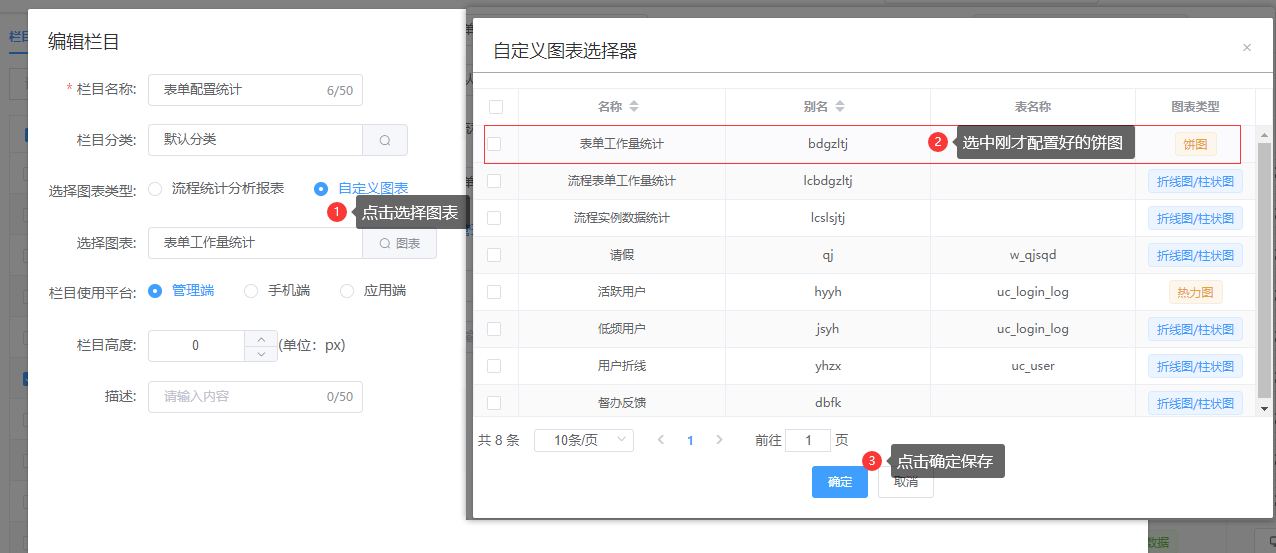Click the table's vertical scrollbar down arrow

(x=1264, y=408)
